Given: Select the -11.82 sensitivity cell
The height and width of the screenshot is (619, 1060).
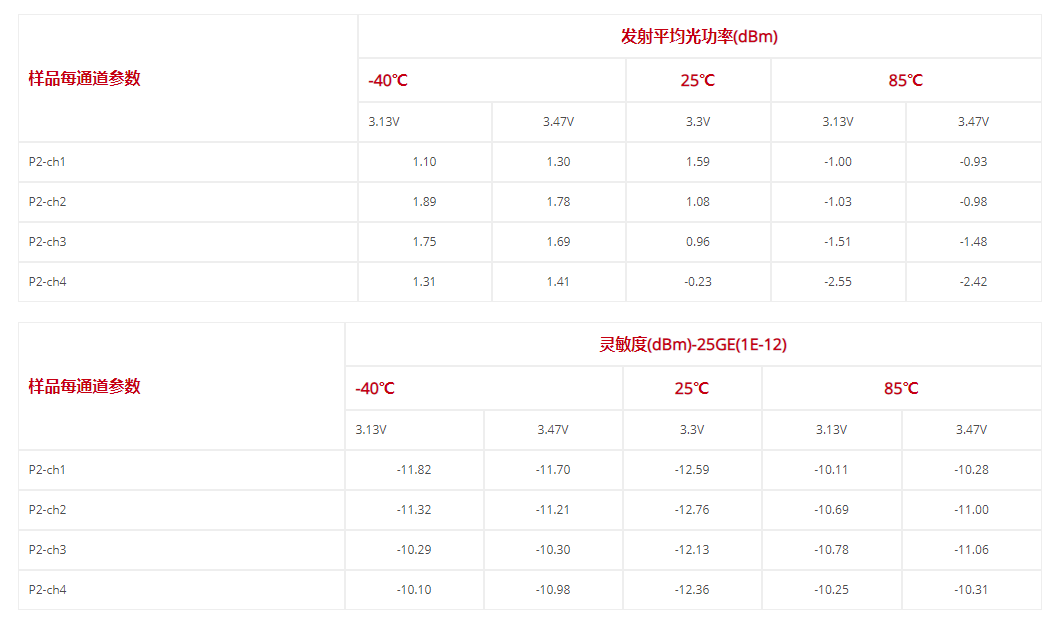Looking at the screenshot, I should pyautogui.click(x=414, y=470).
